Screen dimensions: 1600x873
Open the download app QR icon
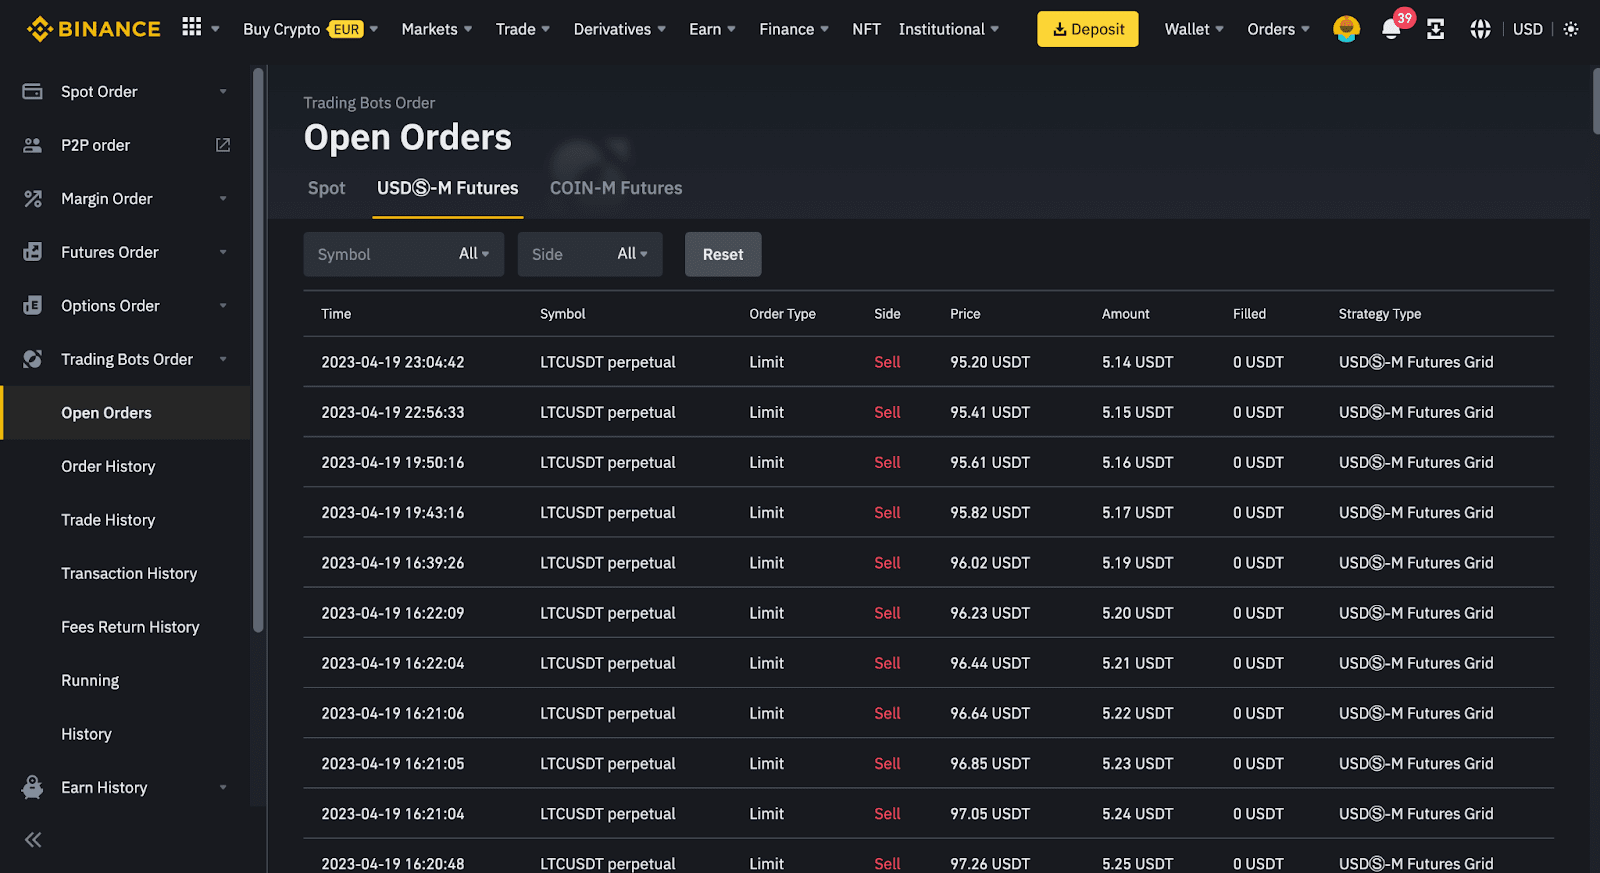pos(1435,29)
